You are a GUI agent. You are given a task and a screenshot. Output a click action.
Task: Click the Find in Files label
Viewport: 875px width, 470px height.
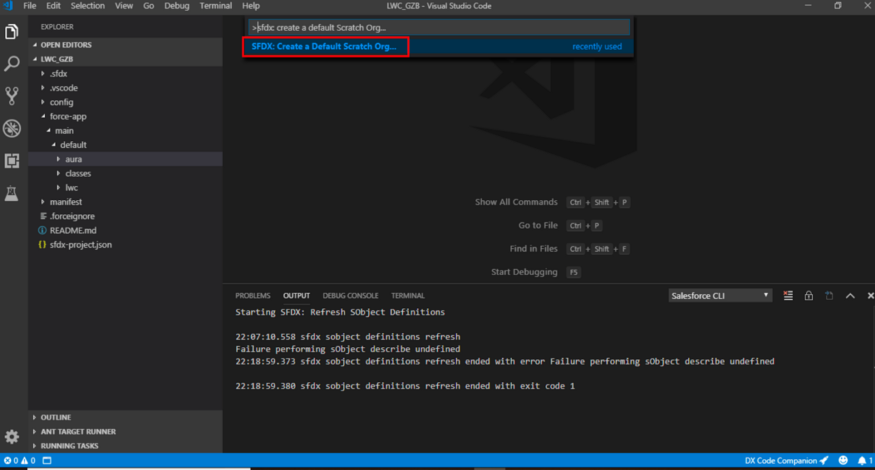click(533, 249)
